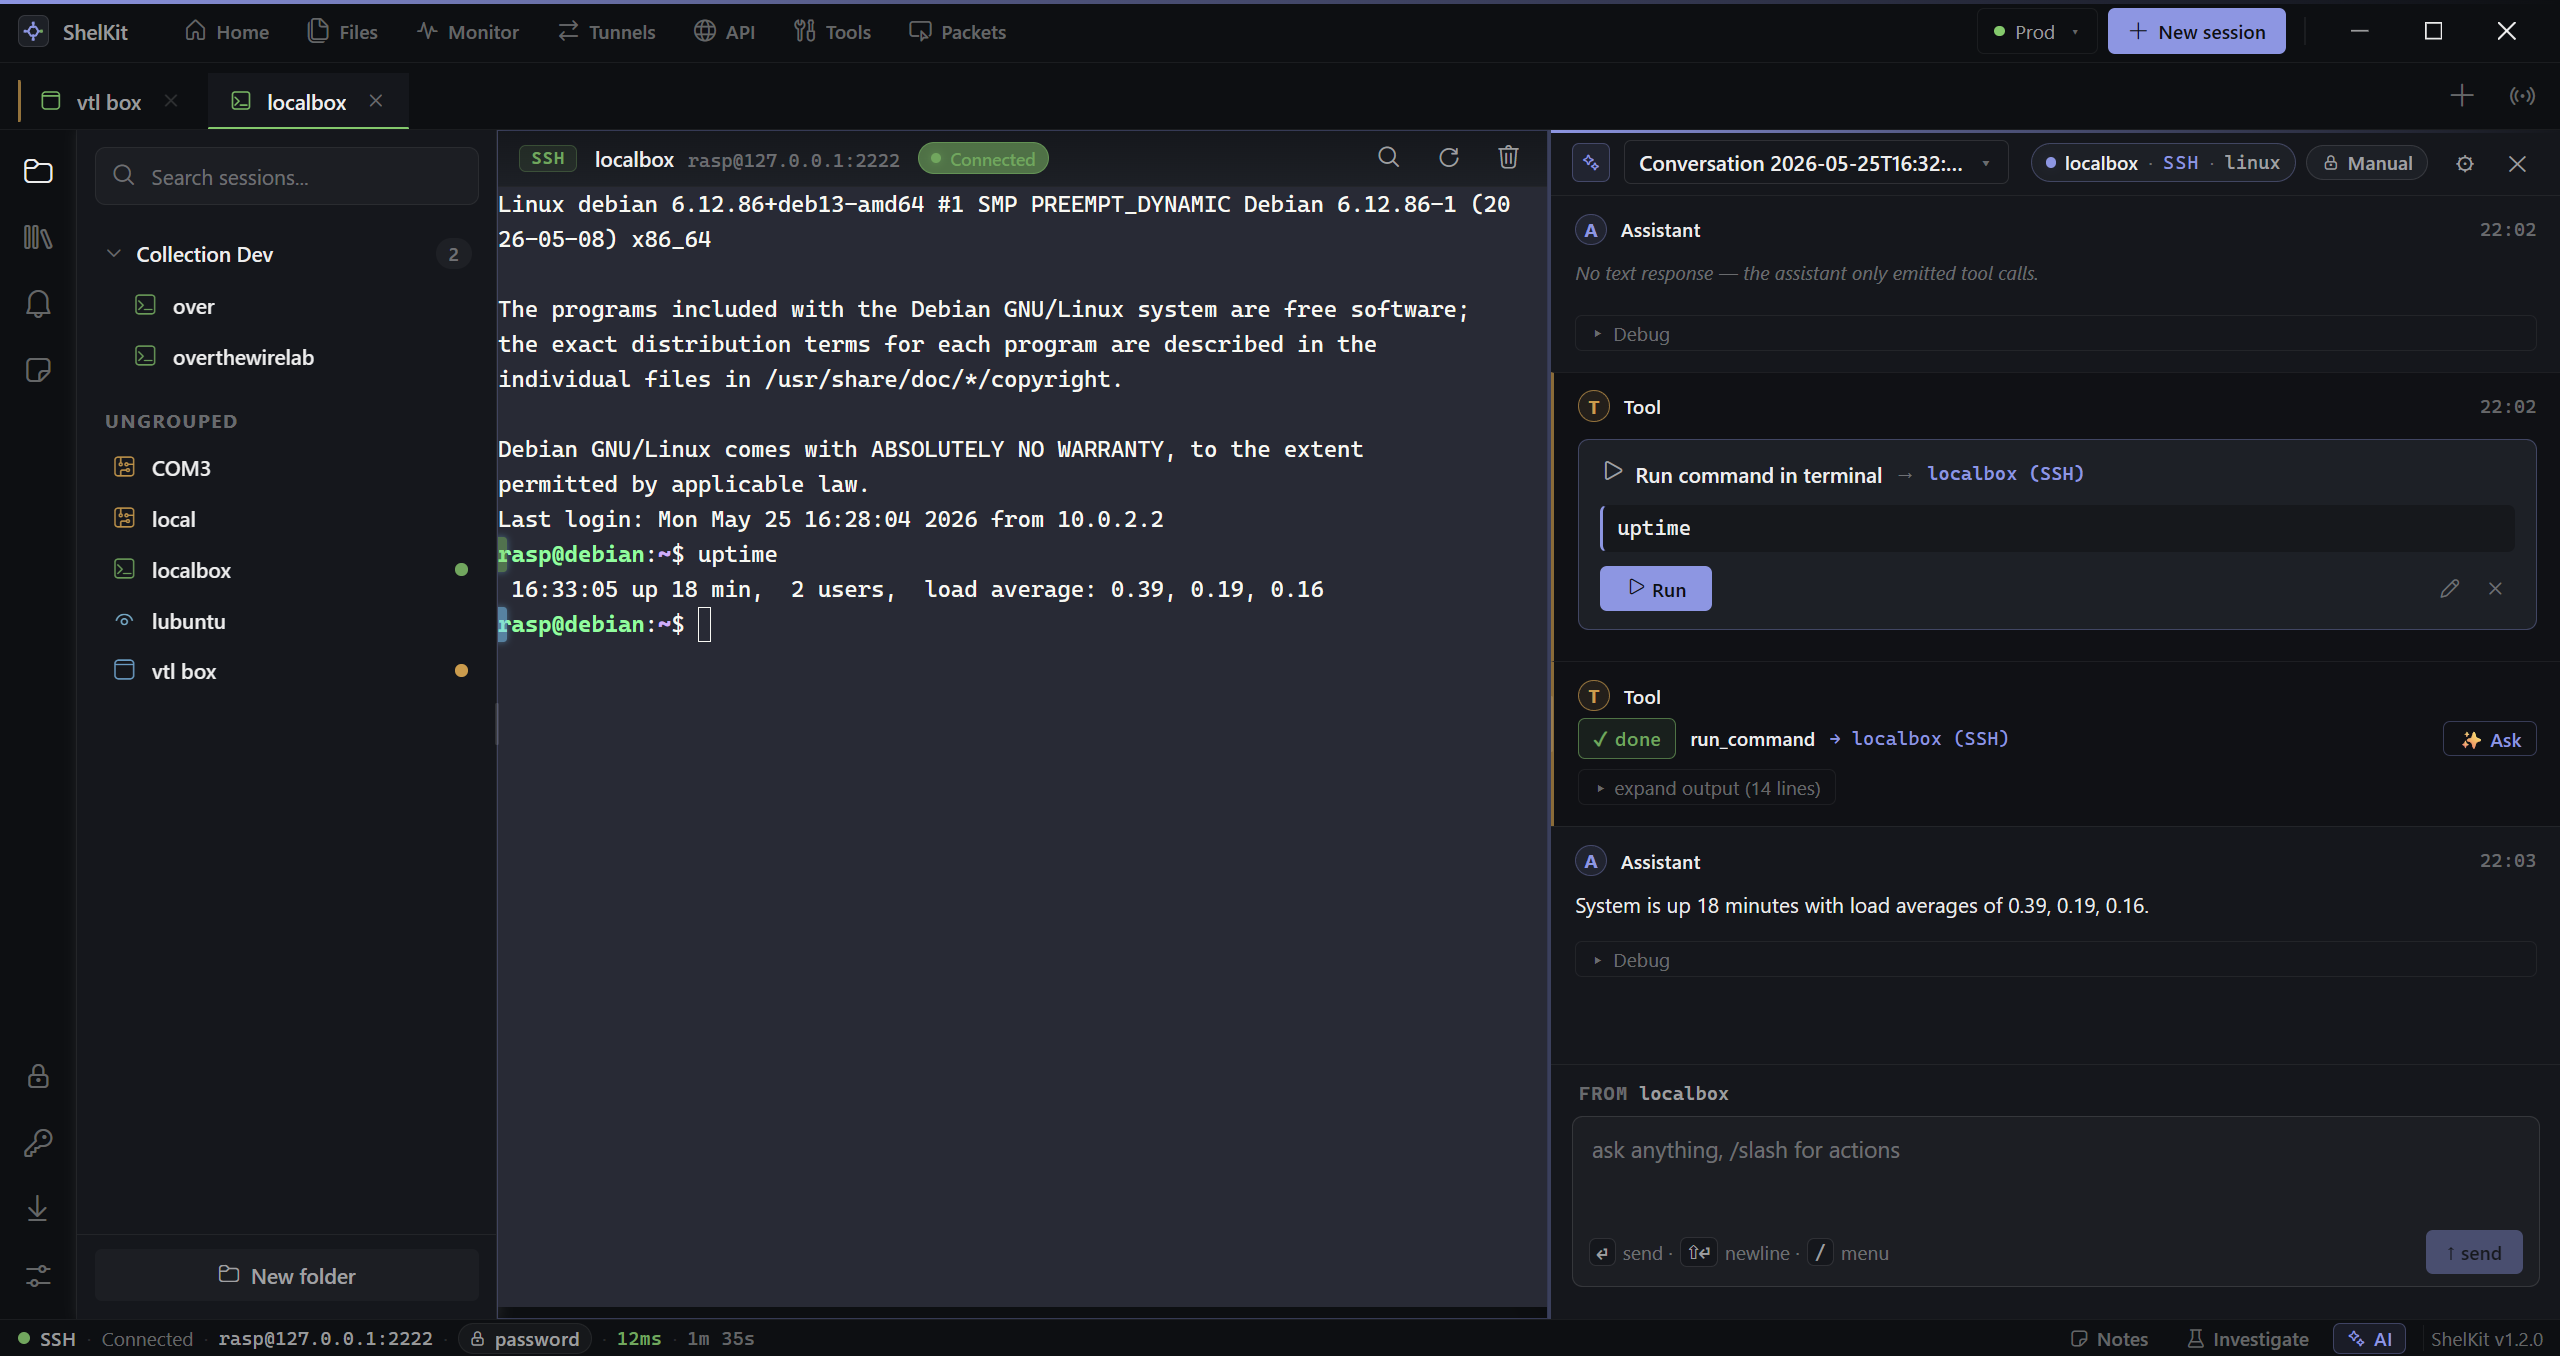The image size is (2560, 1356).
Task: Click the ShelKit v1.2.0 version label
Action: (2486, 1339)
